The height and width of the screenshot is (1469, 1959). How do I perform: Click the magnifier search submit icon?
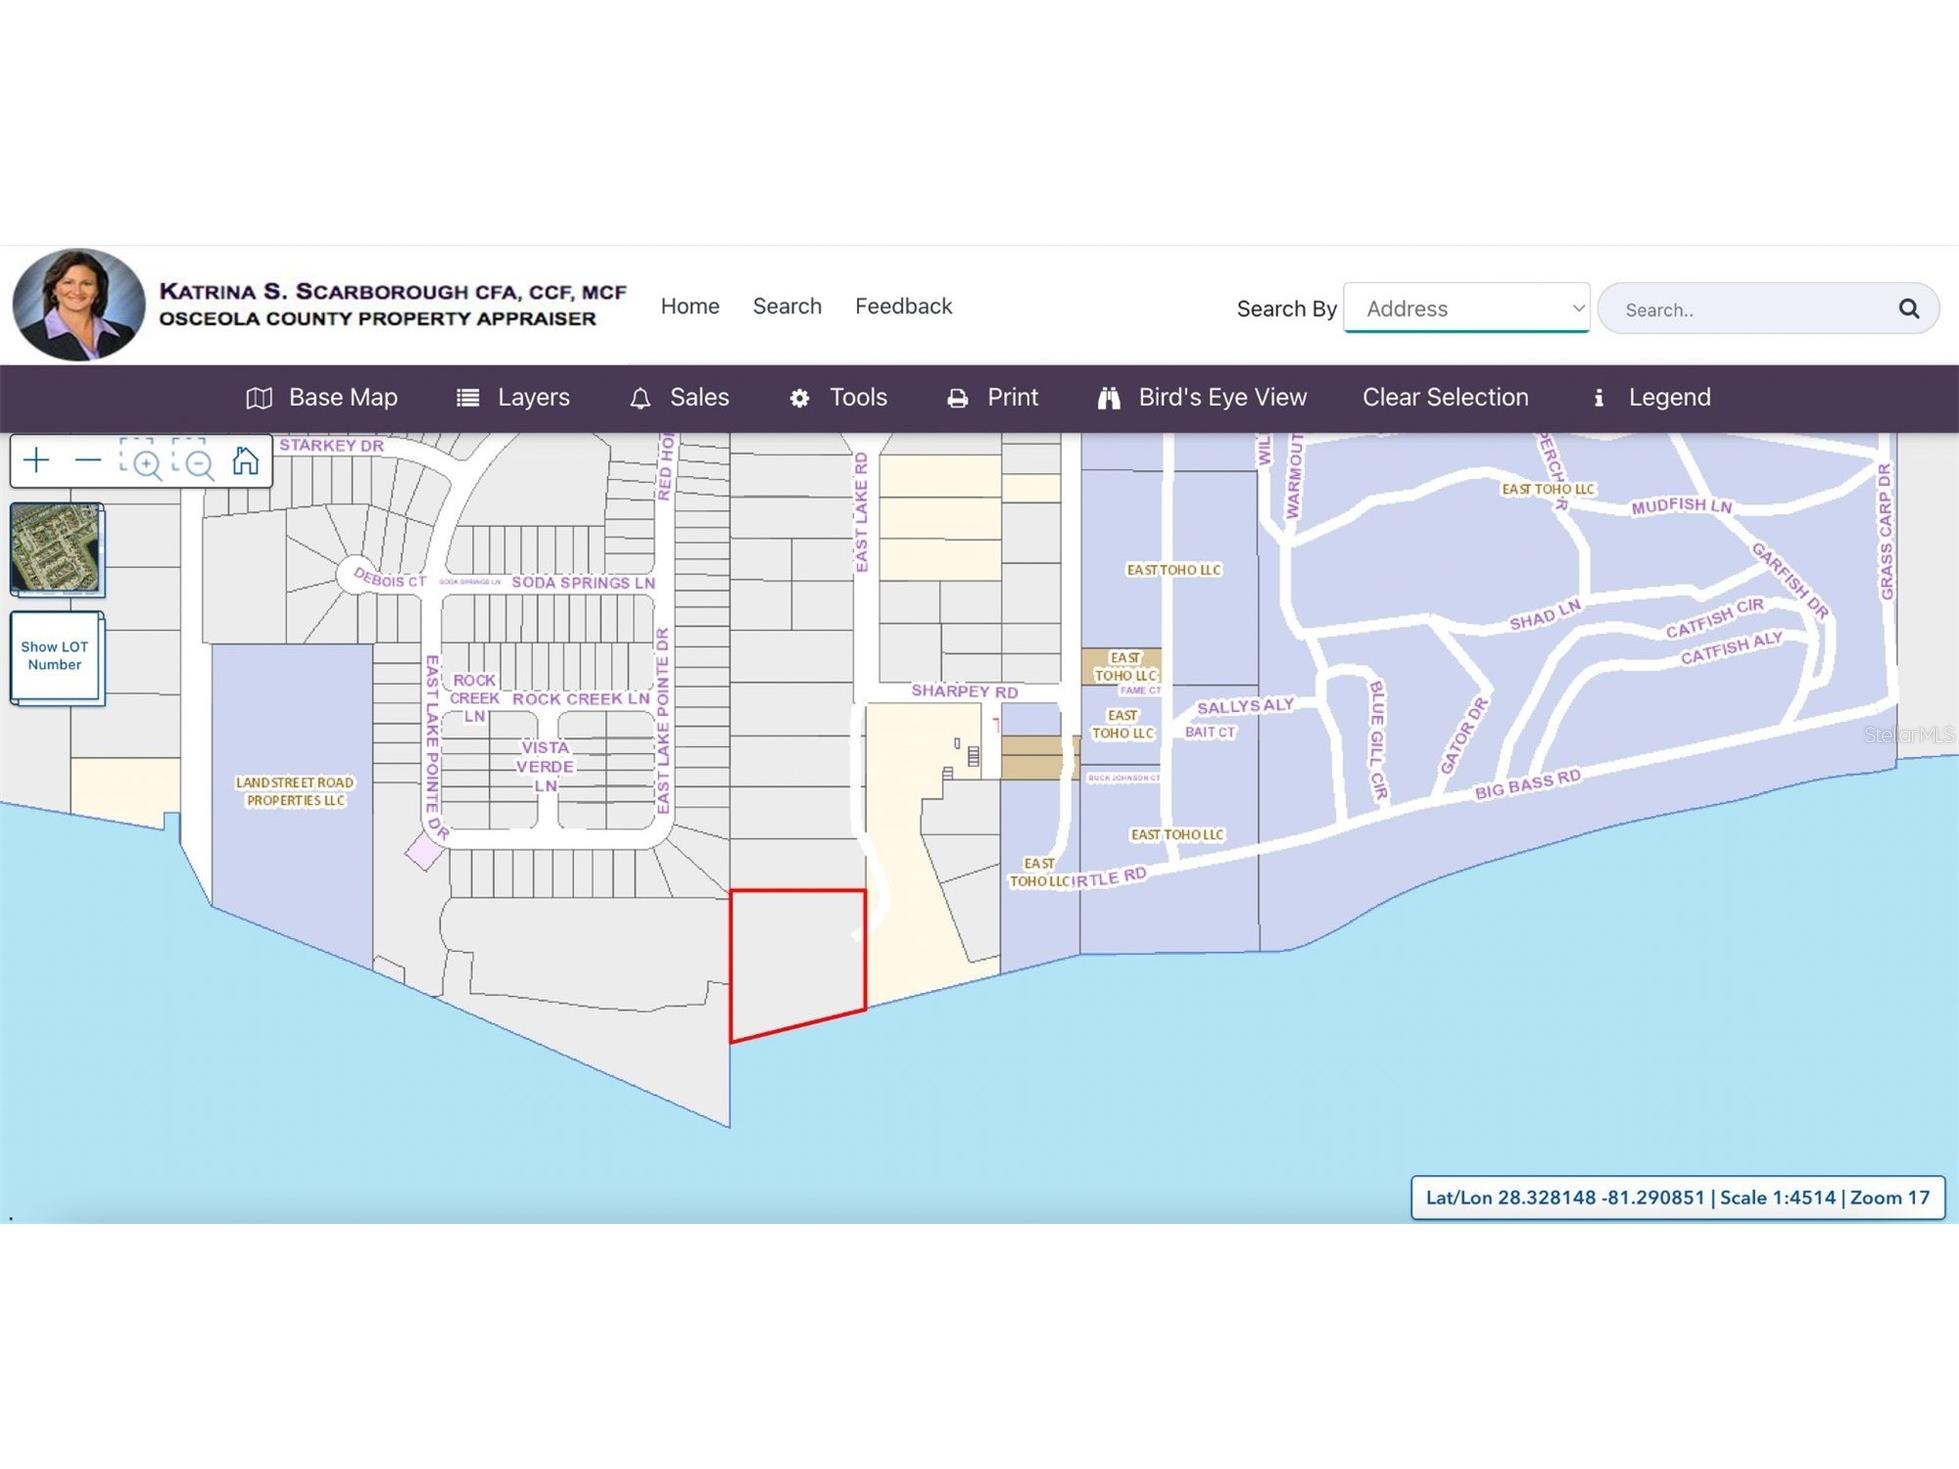coord(1909,309)
